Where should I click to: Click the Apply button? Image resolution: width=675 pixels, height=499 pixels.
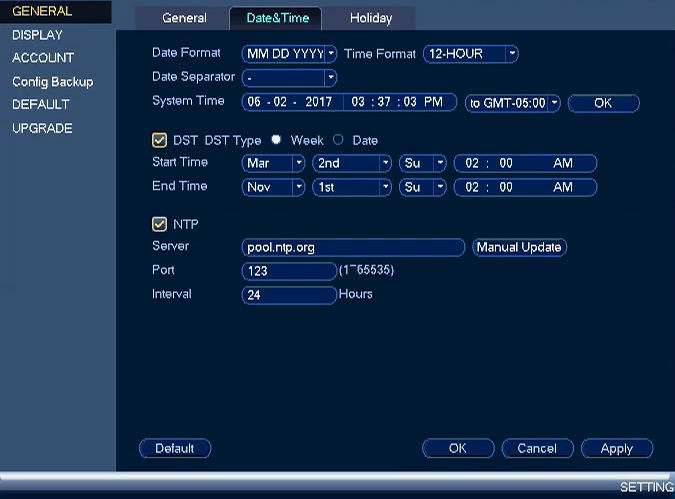coord(617,449)
